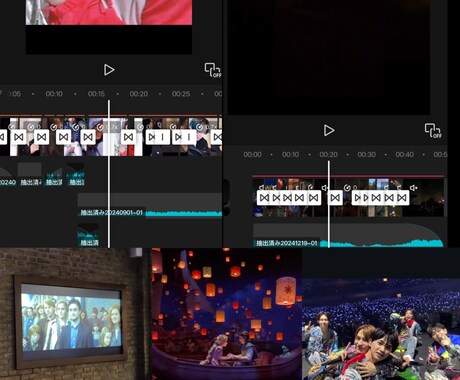This screenshot has height=380, width=460.
Task: Toggle the OFF screen icon in left editor
Action: (213, 70)
